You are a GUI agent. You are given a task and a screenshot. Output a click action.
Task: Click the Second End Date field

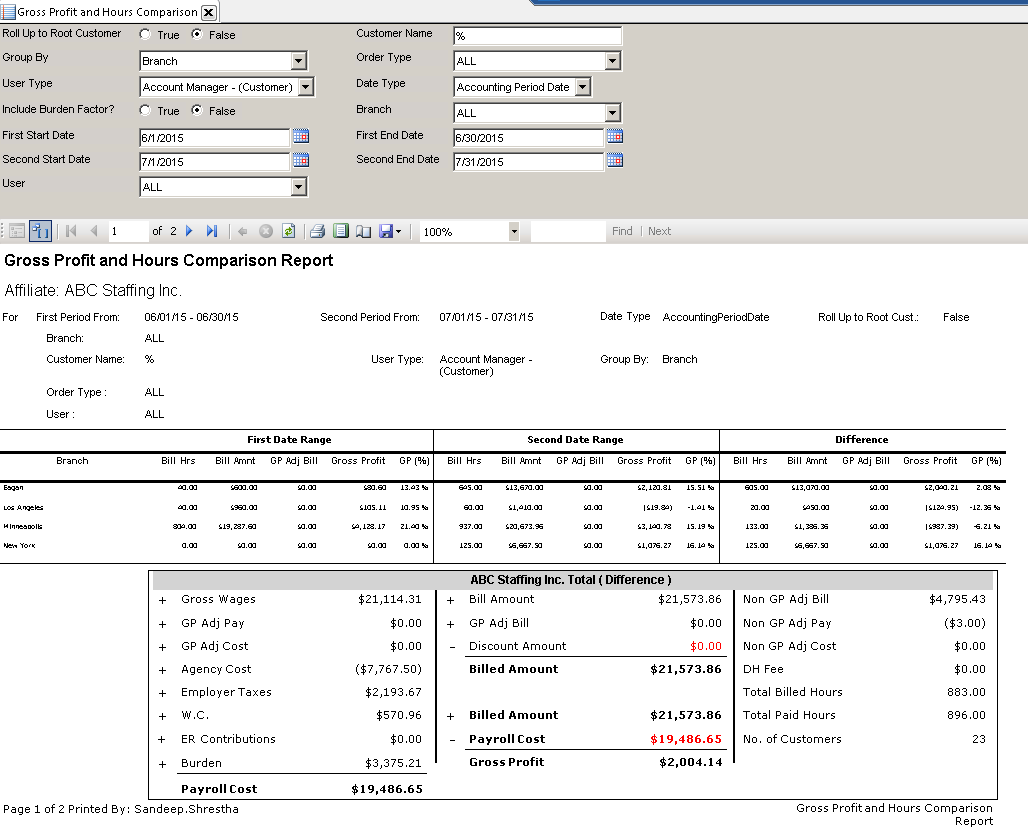tap(528, 162)
